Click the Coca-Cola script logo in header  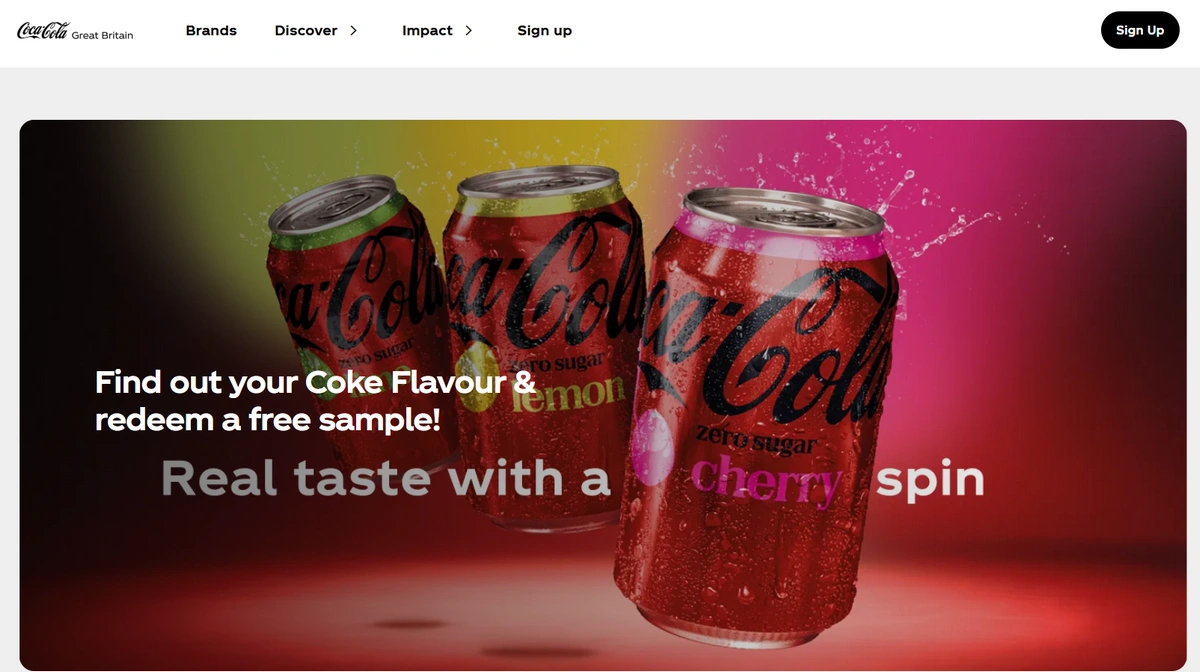pos(42,31)
